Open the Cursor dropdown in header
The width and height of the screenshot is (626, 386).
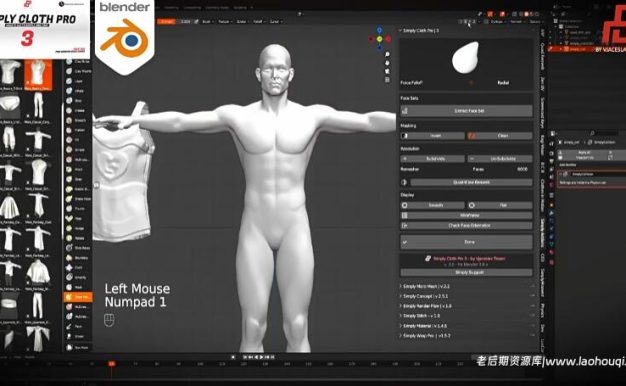(x=275, y=22)
